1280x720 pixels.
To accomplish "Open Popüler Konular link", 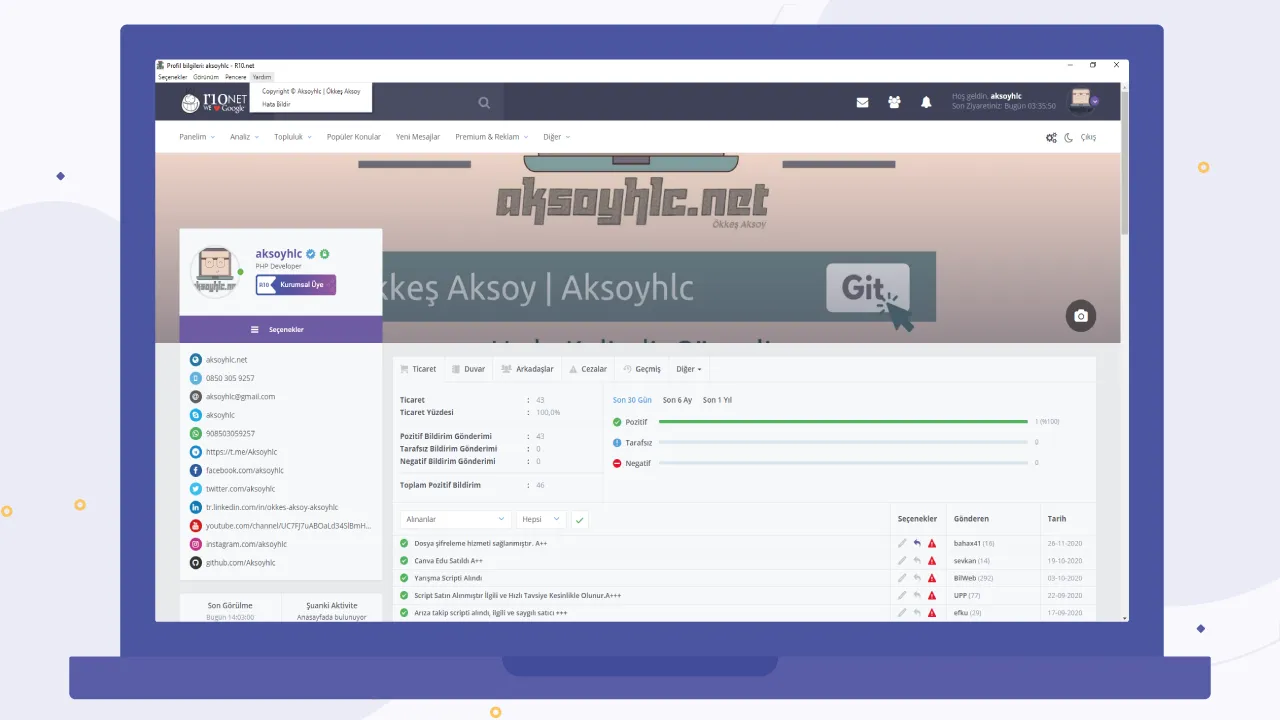I will click(353, 137).
